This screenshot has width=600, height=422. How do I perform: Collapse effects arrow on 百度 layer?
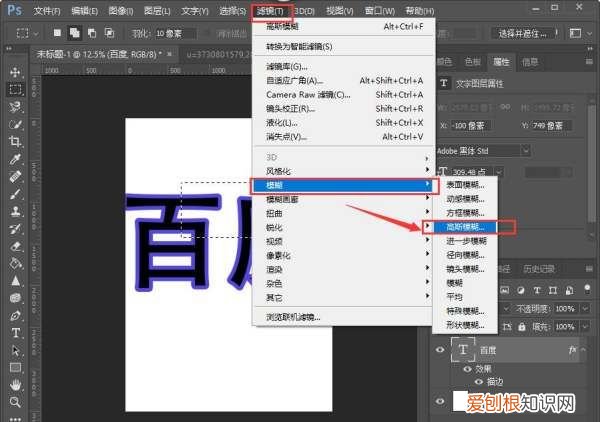(x=584, y=350)
